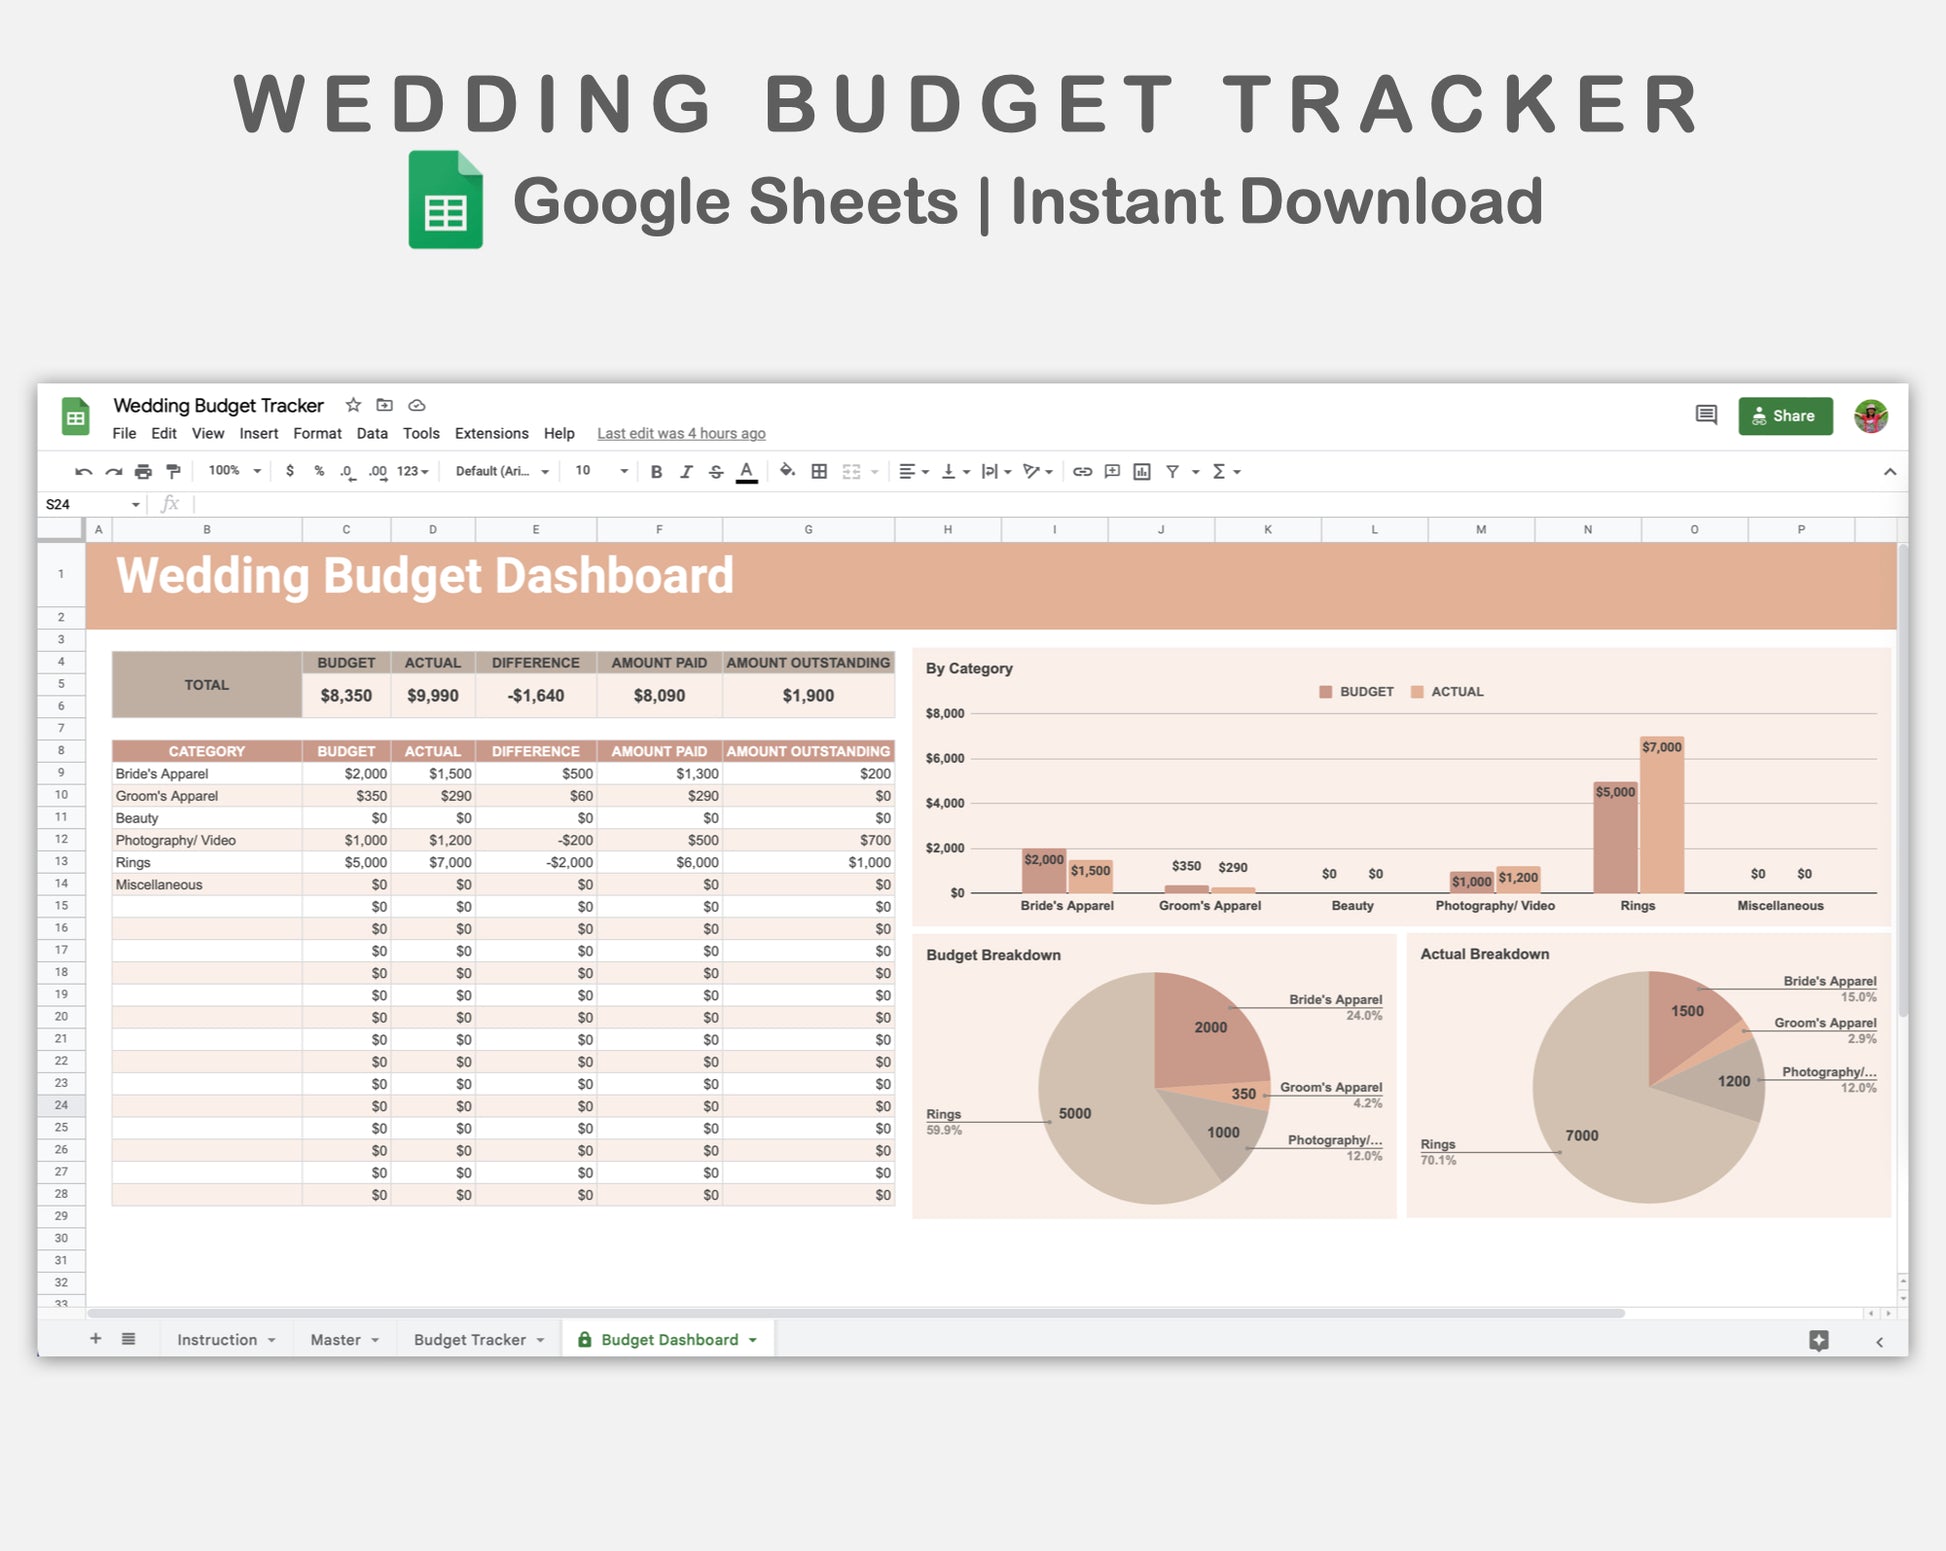
Task: Open the Format menu
Action: tap(317, 433)
